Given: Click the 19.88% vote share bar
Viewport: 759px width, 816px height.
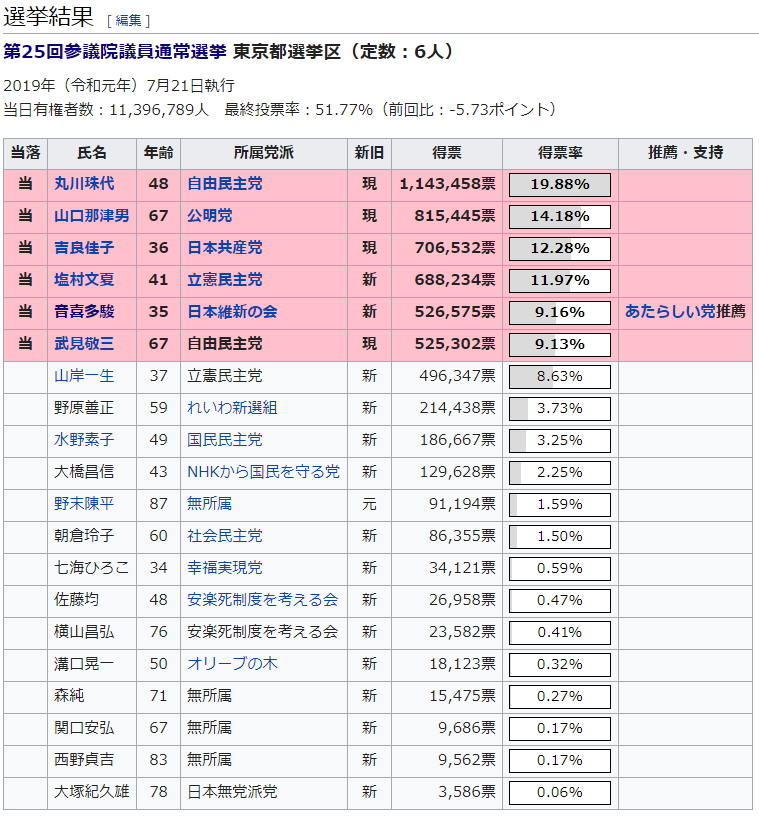Looking at the screenshot, I should [560, 185].
